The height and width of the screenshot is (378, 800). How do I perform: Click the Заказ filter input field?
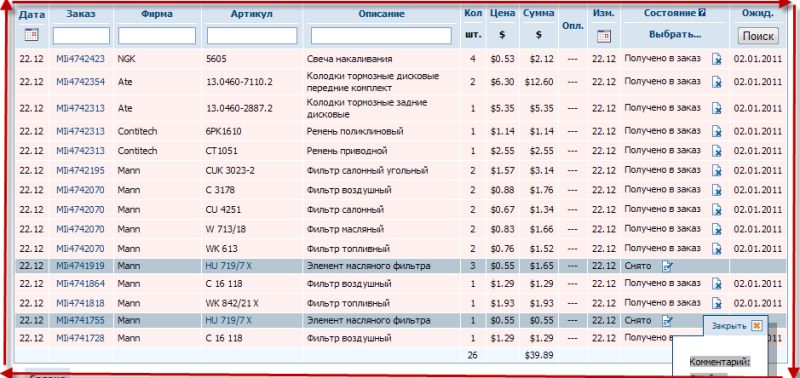[82, 36]
